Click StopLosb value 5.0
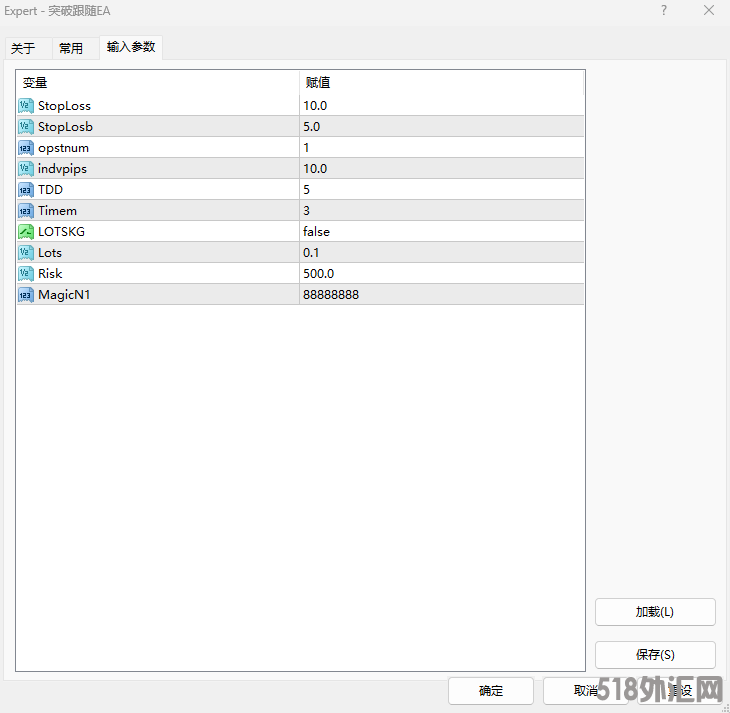Image resolution: width=730 pixels, height=713 pixels. pos(441,127)
